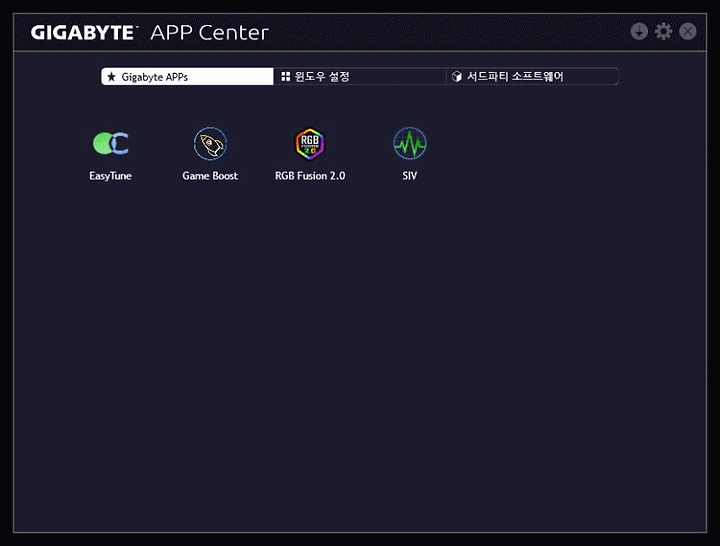Viewport: 720px width, 546px height.
Task: Open the RGB Fusion 2.0 icon
Action: click(x=310, y=144)
